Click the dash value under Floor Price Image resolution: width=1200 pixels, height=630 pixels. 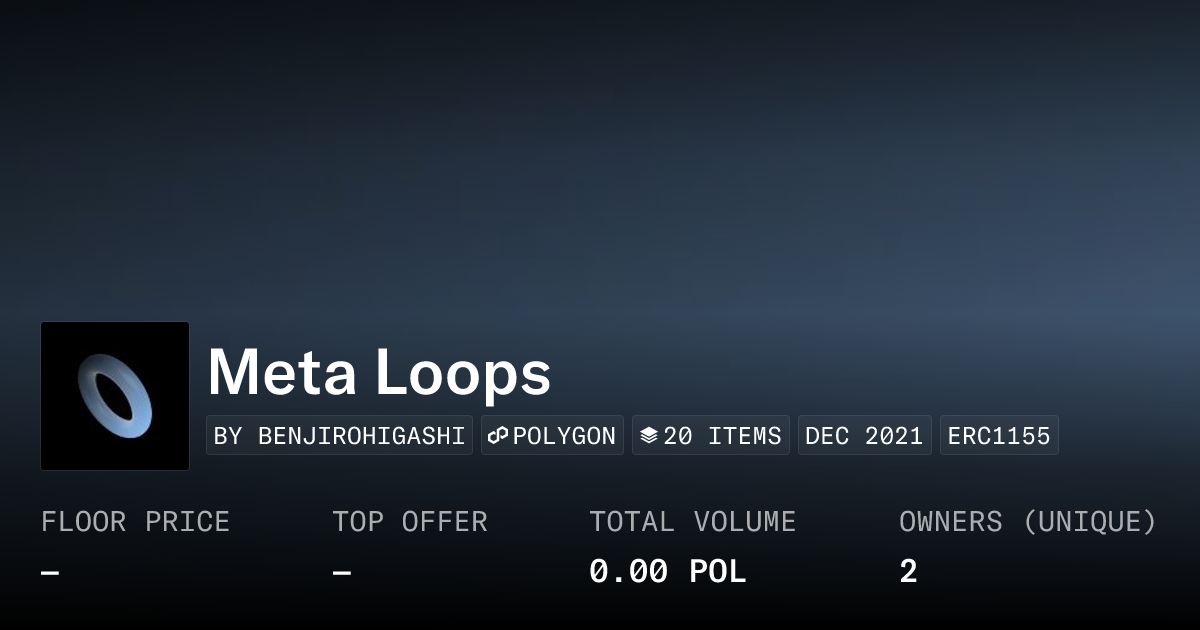coord(50,573)
